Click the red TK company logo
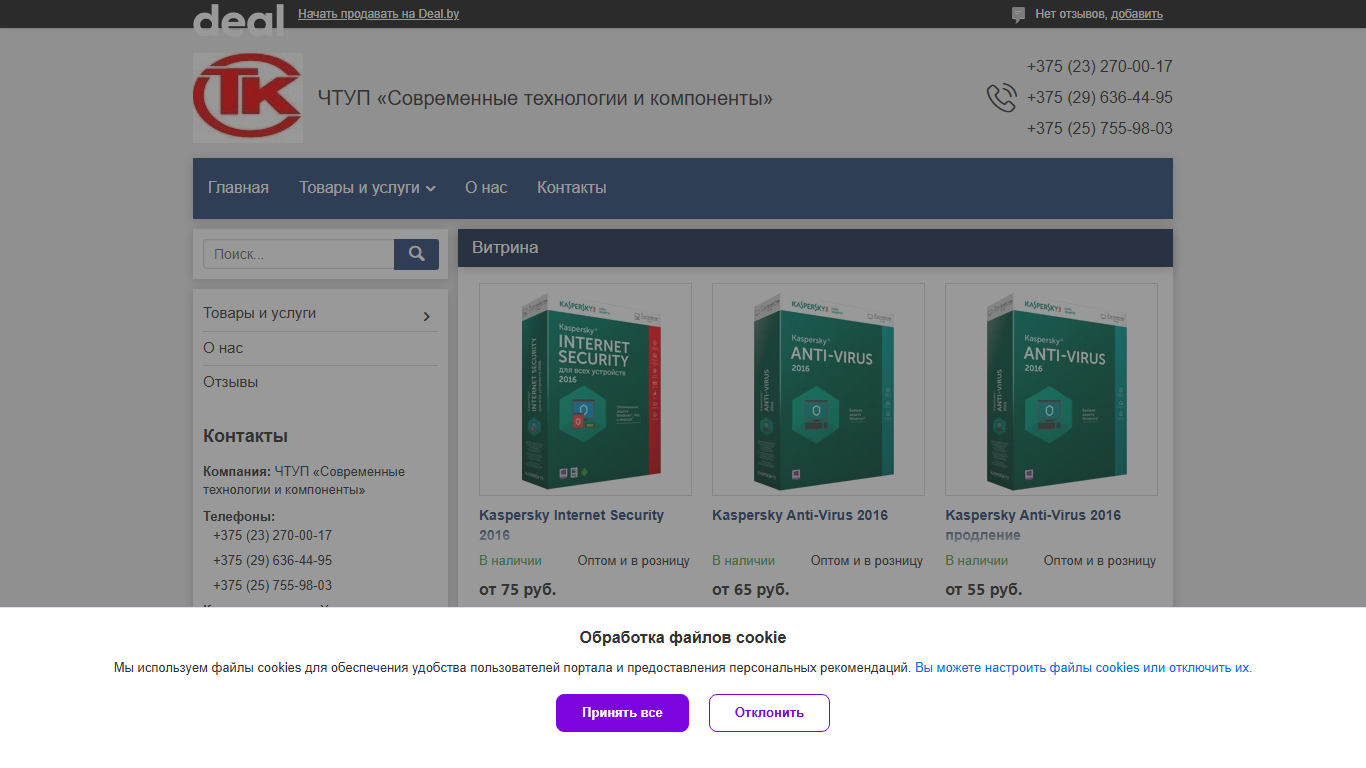The width and height of the screenshot is (1366, 768). 248,98
